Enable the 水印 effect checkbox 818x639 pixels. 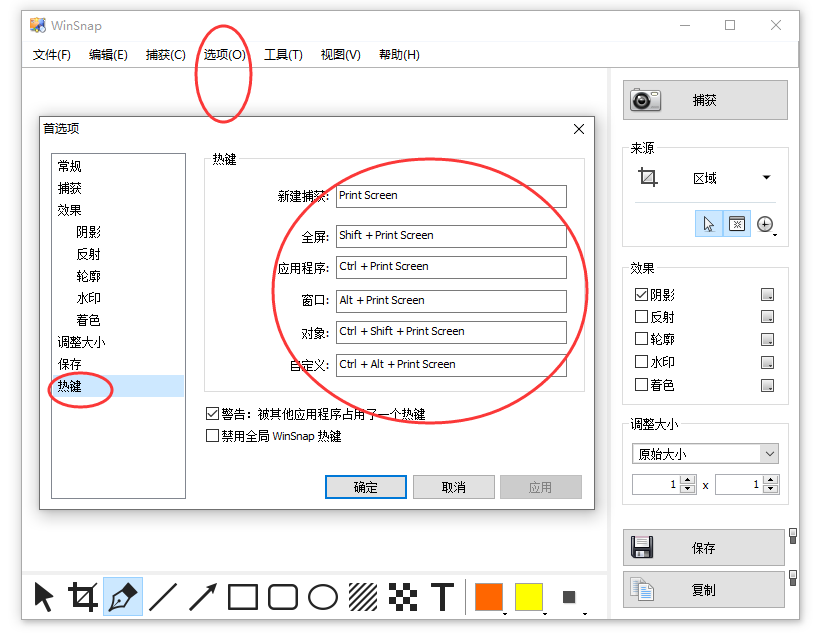(x=641, y=361)
